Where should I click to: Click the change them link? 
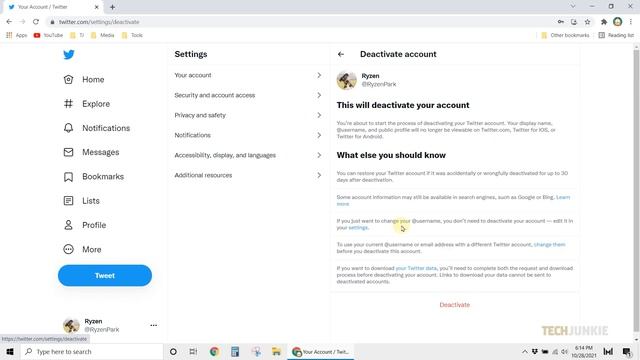pyautogui.click(x=549, y=244)
